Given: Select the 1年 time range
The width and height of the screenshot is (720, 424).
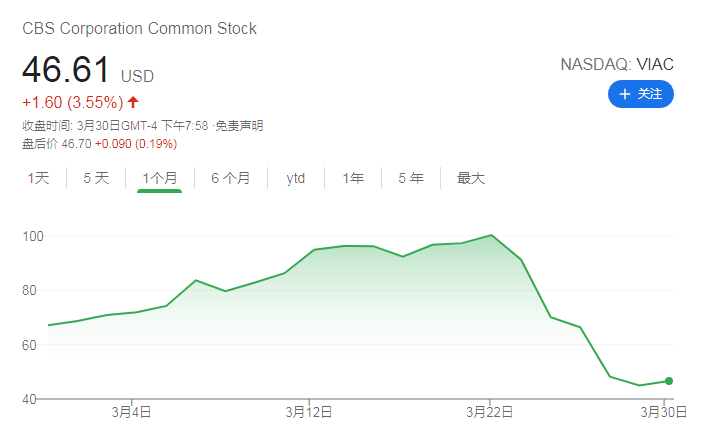Looking at the screenshot, I should 353,178.
